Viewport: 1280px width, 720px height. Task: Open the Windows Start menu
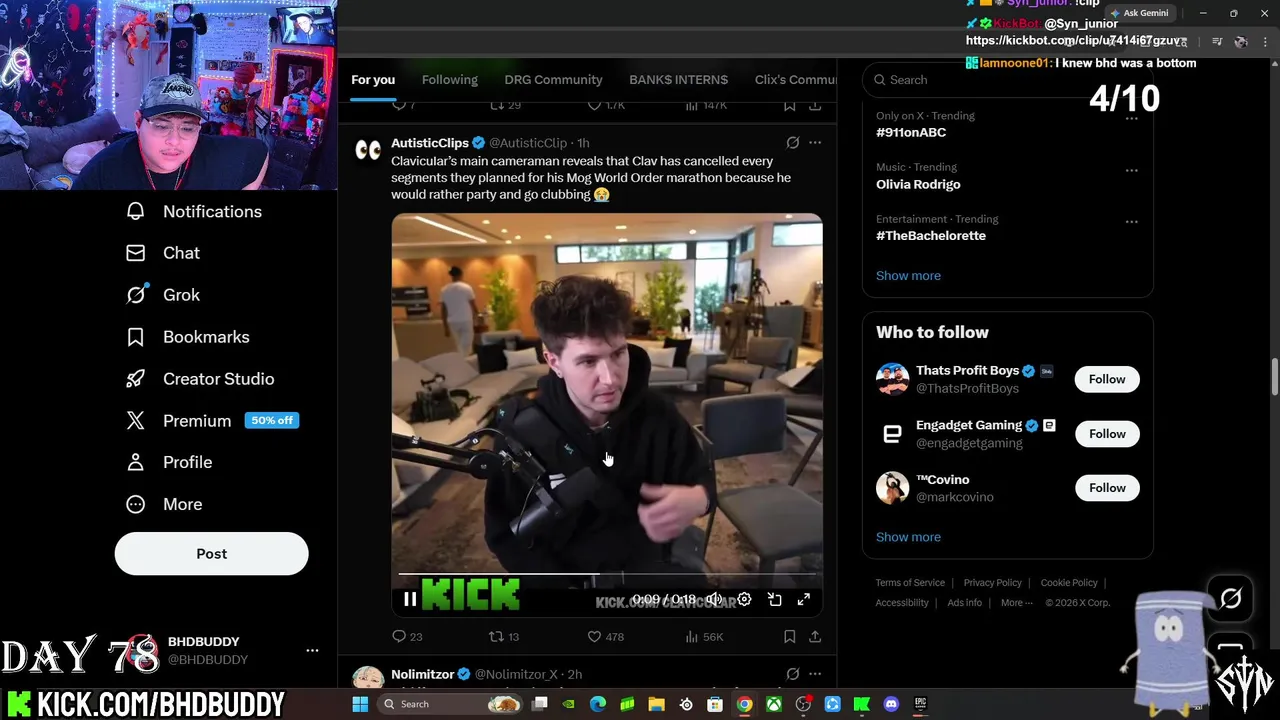tap(360, 704)
